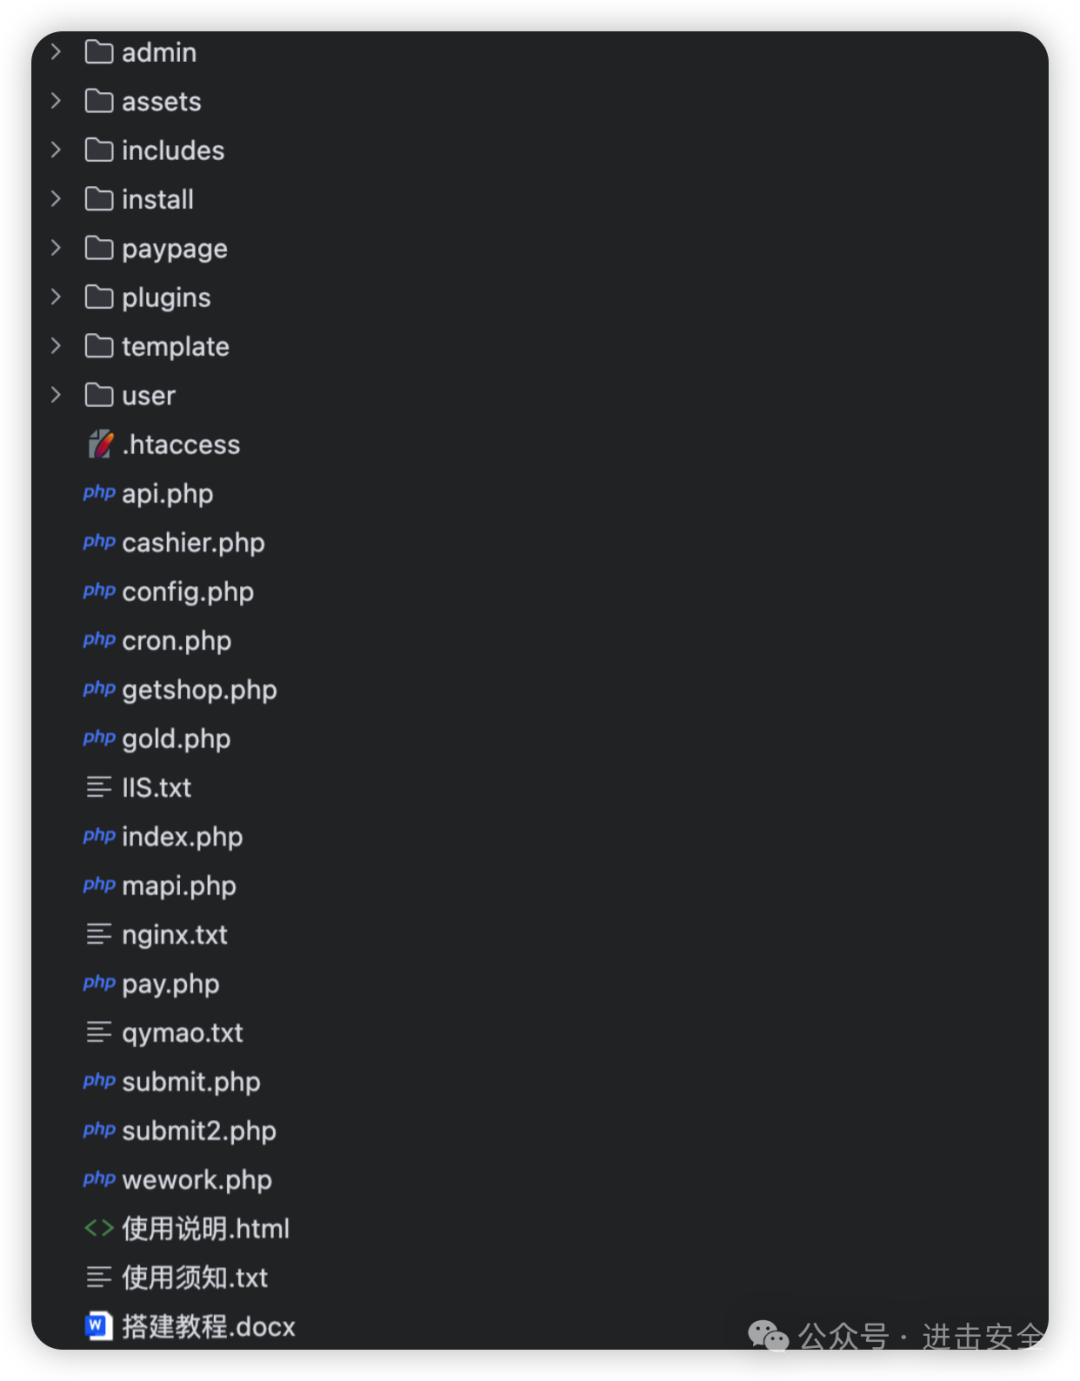Expand the plugins folder arrow
The height and width of the screenshot is (1381, 1080).
click(x=56, y=297)
